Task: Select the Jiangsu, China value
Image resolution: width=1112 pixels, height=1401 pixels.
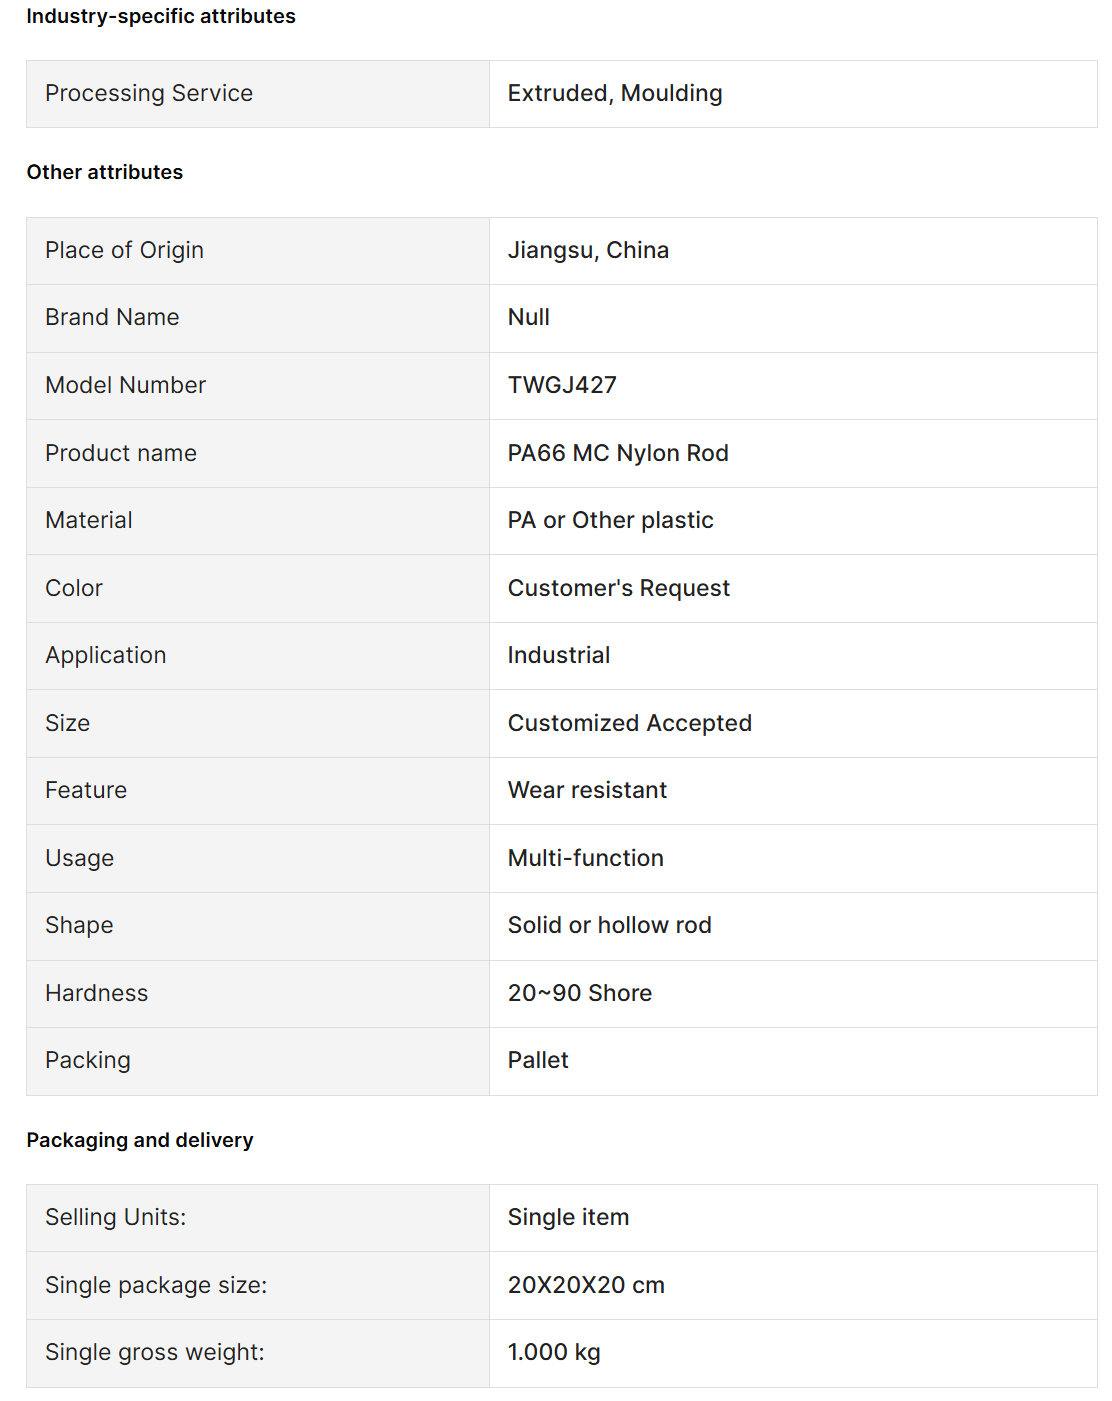Action: tap(588, 250)
